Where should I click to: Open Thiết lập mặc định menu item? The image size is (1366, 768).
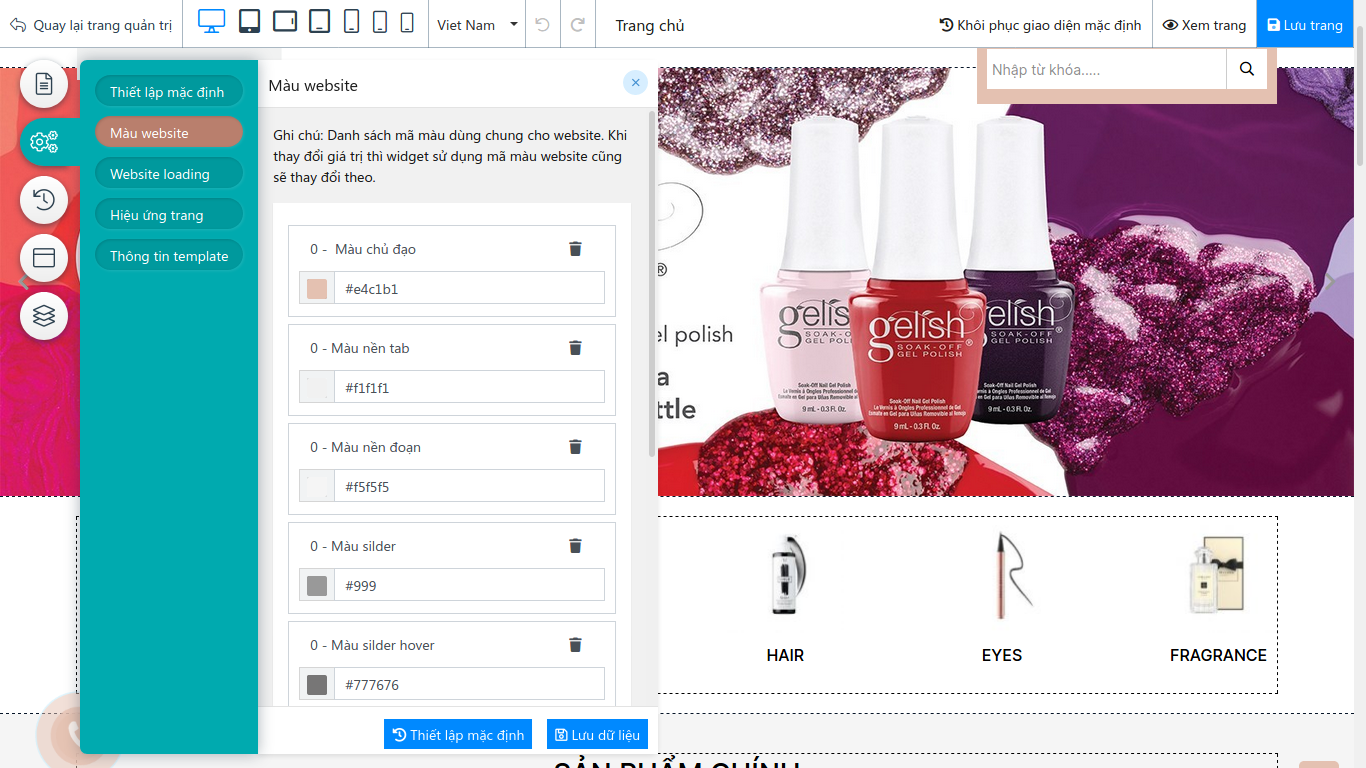tap(169, 92)
